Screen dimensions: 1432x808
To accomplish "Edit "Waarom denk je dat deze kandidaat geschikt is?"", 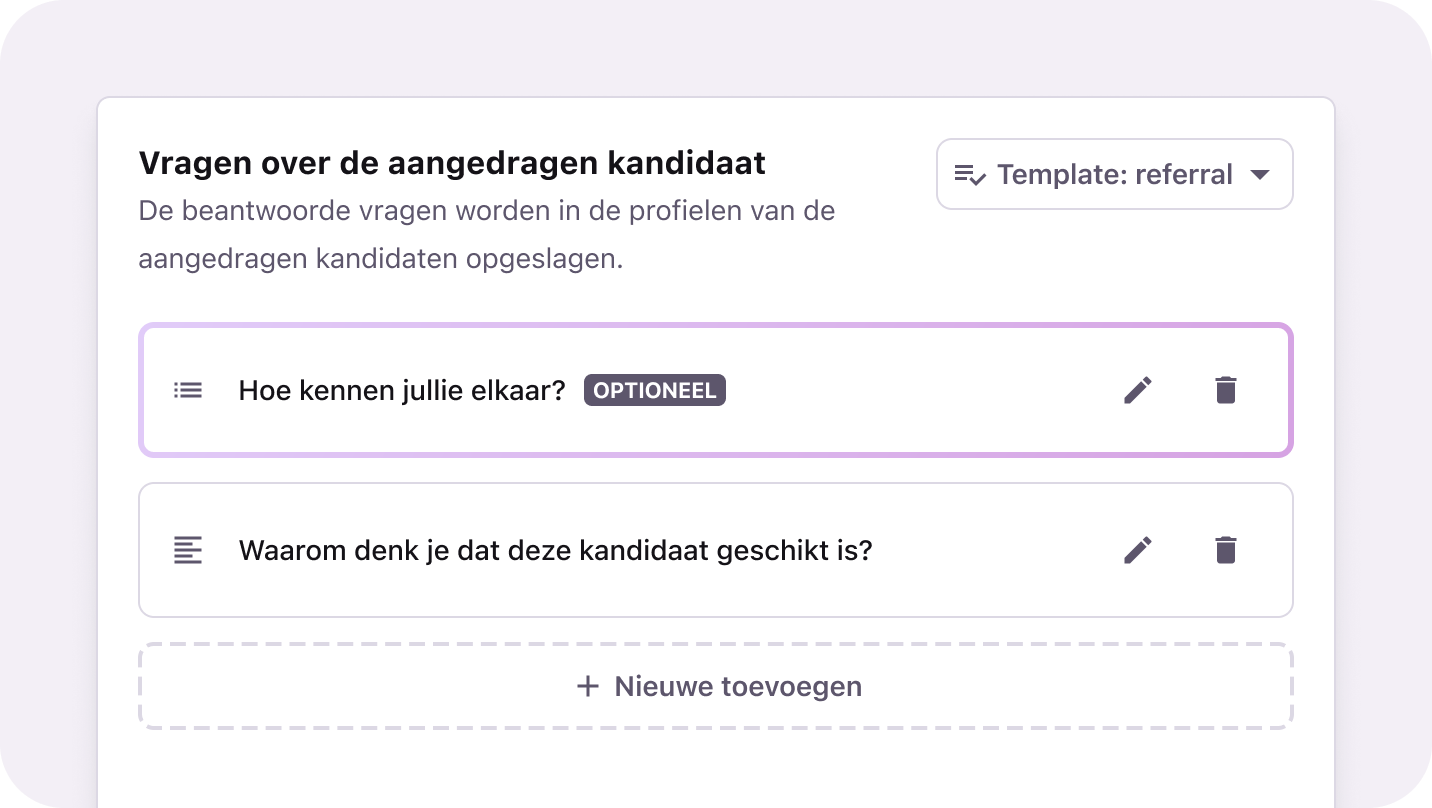I will tap(1137, 550).
